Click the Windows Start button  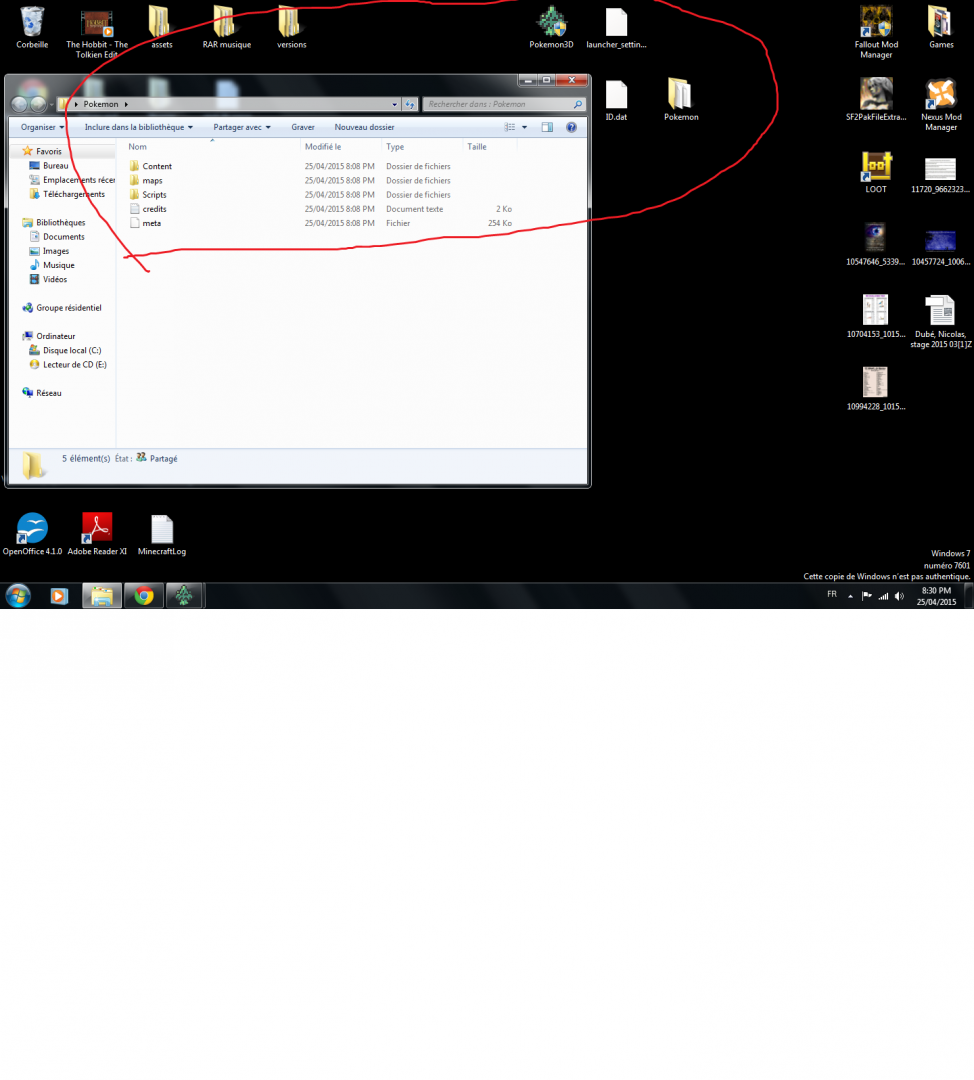click(19, 596)
